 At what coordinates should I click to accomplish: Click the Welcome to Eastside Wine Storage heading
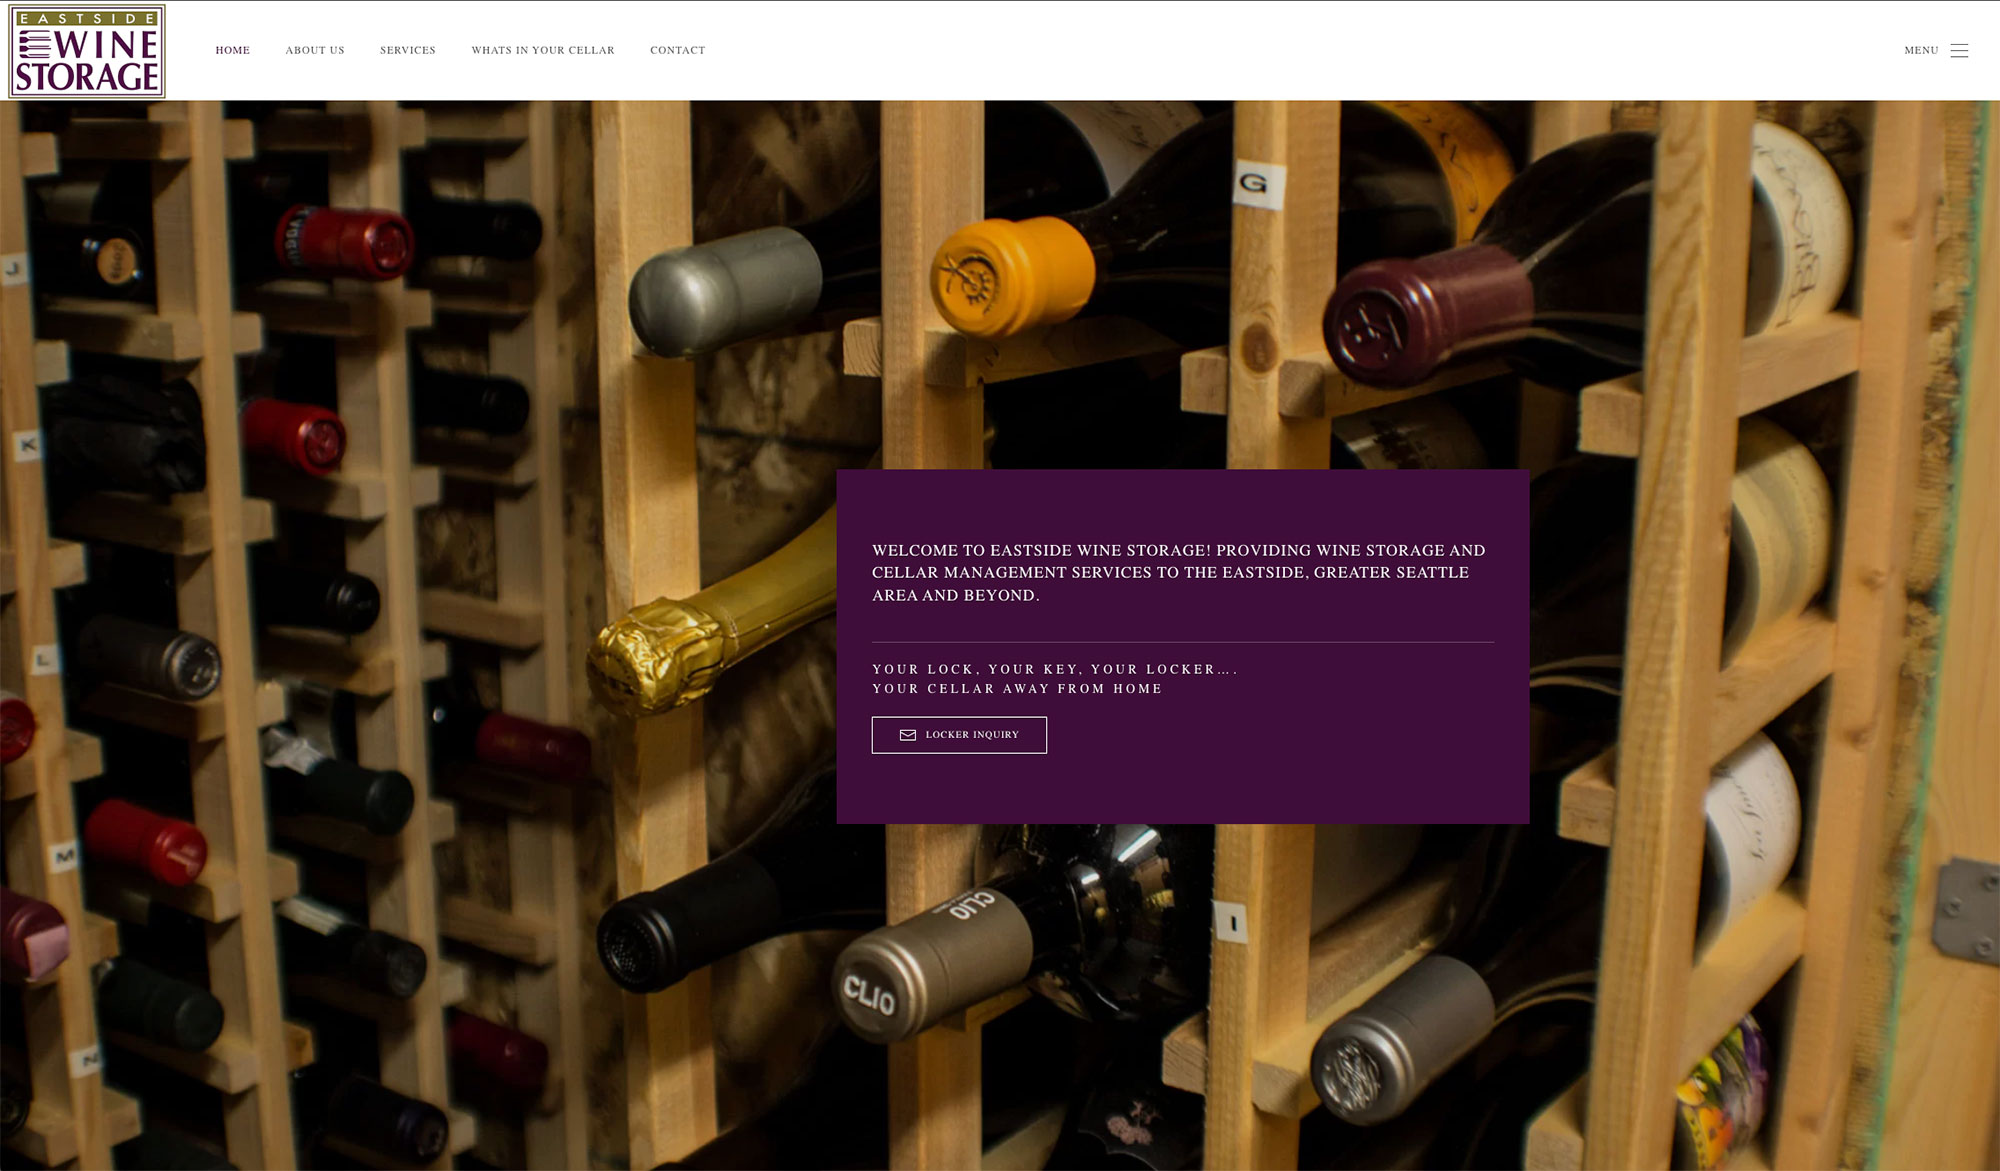[x=1178, y=572]
